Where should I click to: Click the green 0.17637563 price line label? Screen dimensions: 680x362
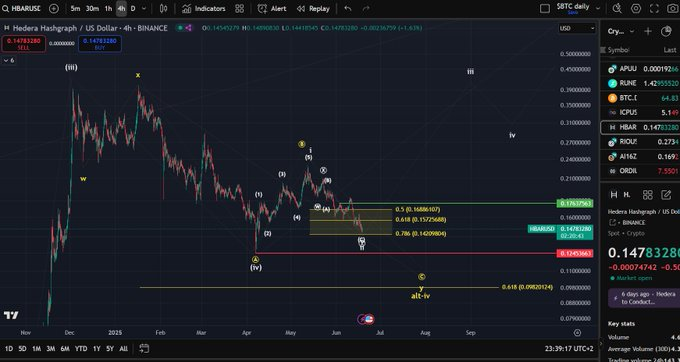(x=575, y=203)
